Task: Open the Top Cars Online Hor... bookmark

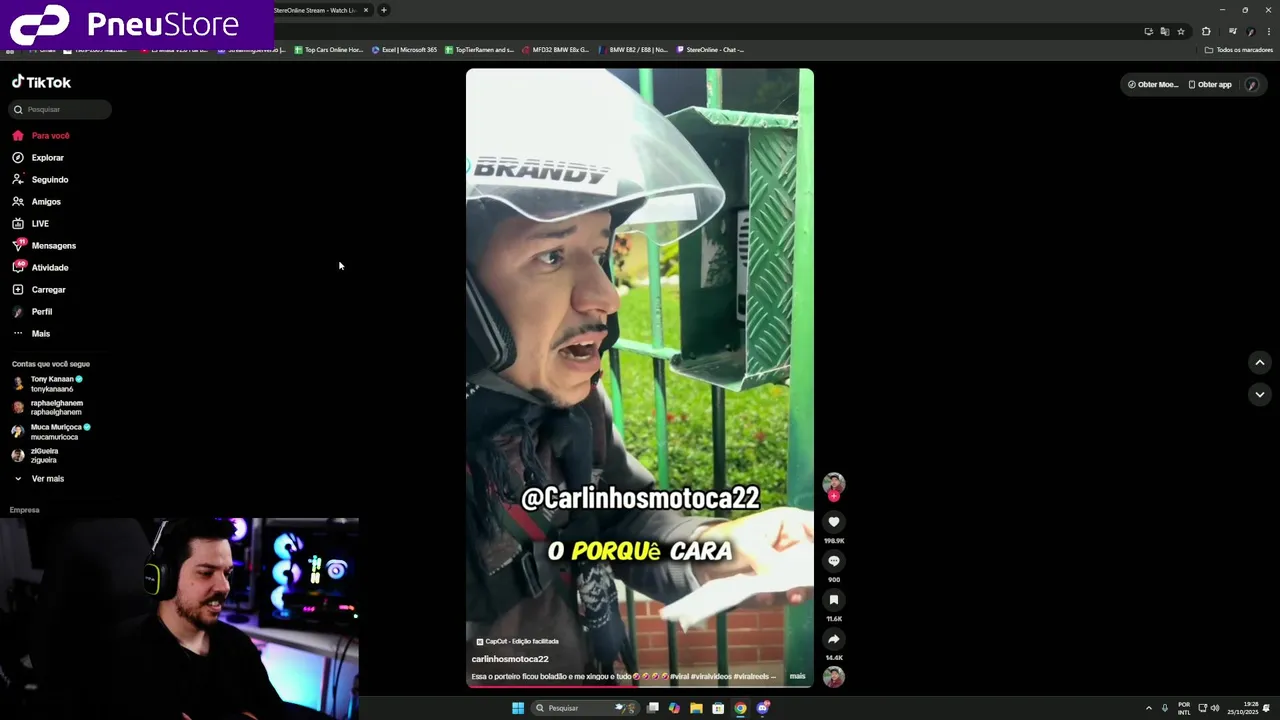Action: coord(329,49)
